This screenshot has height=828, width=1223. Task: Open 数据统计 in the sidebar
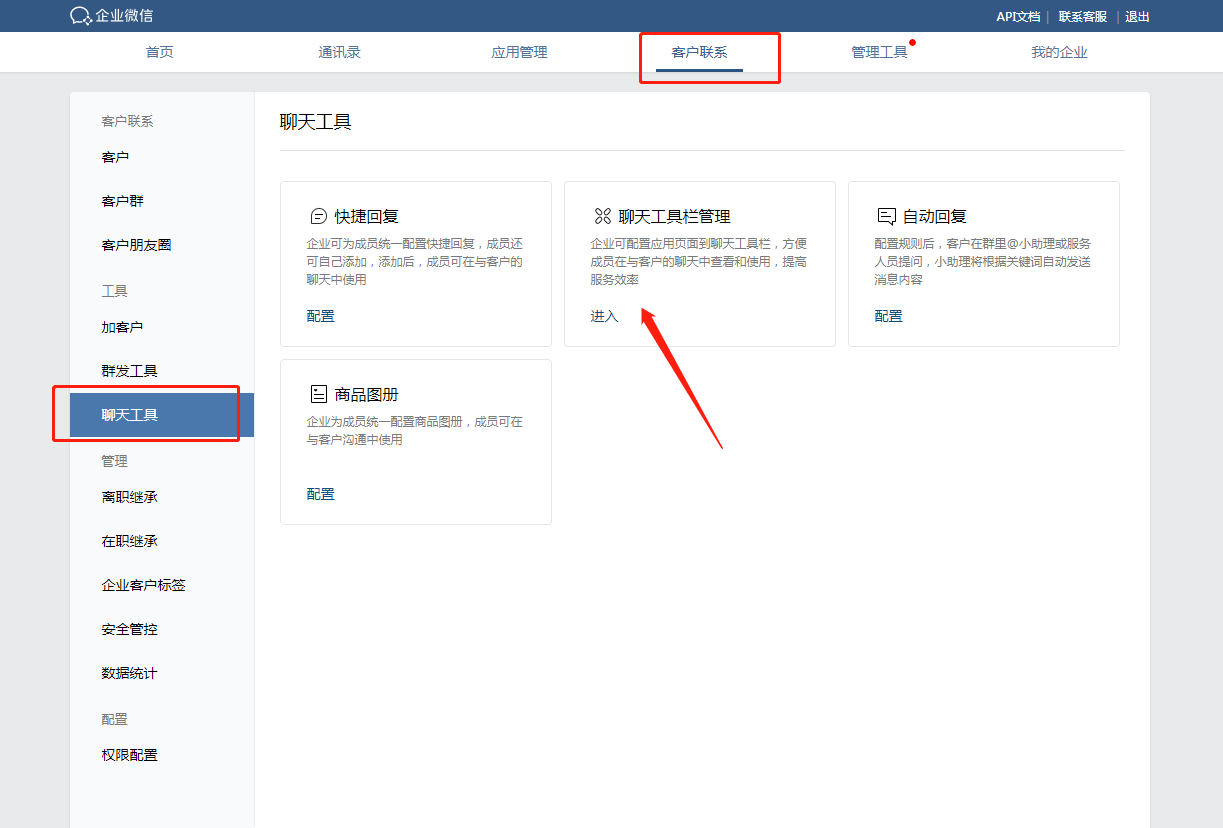point(129,673)
